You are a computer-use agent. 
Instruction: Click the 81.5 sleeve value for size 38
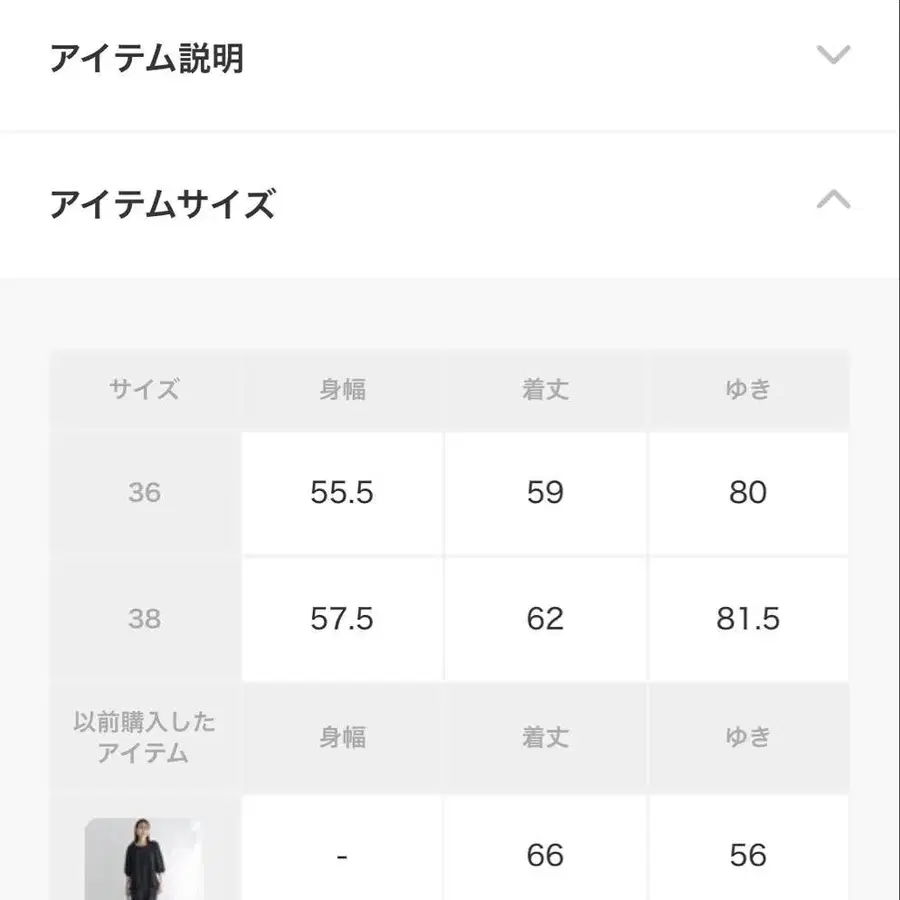point(748,618)
